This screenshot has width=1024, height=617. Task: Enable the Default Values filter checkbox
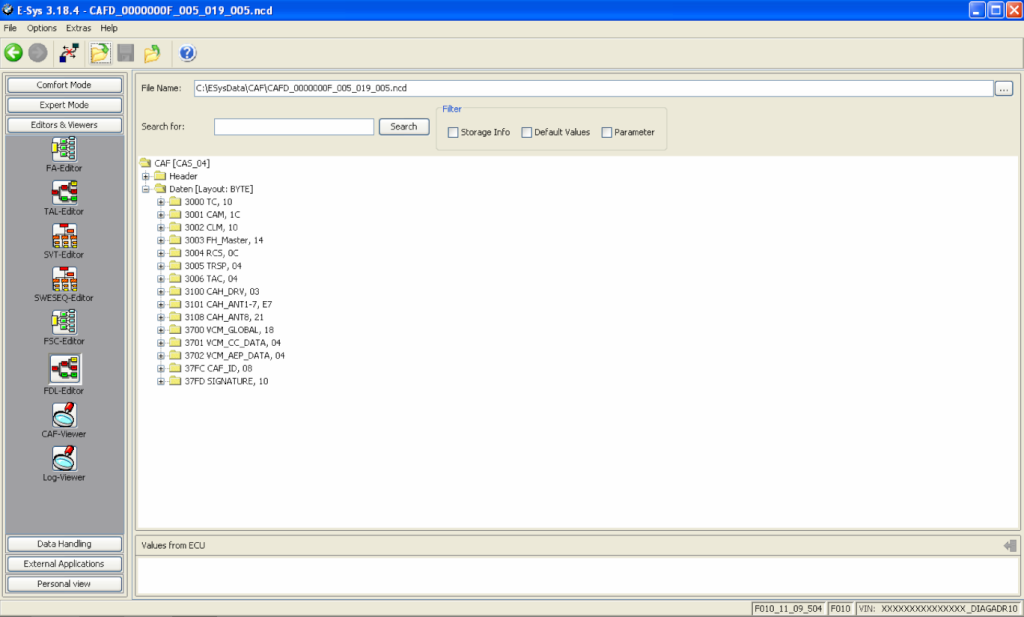point(526,133)
